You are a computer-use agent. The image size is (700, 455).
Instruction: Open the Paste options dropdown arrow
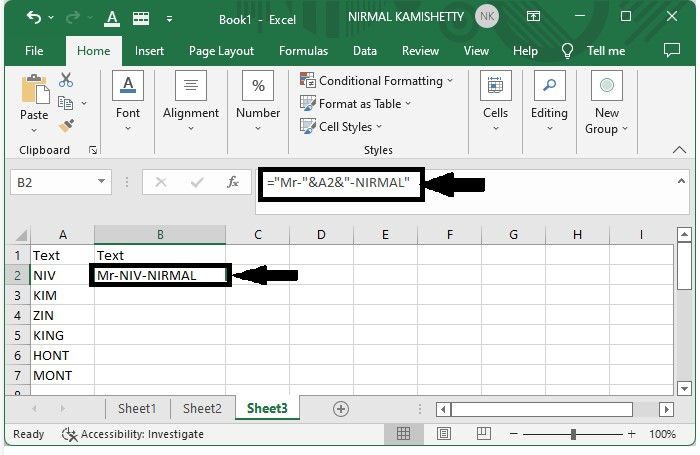[34, 130]
